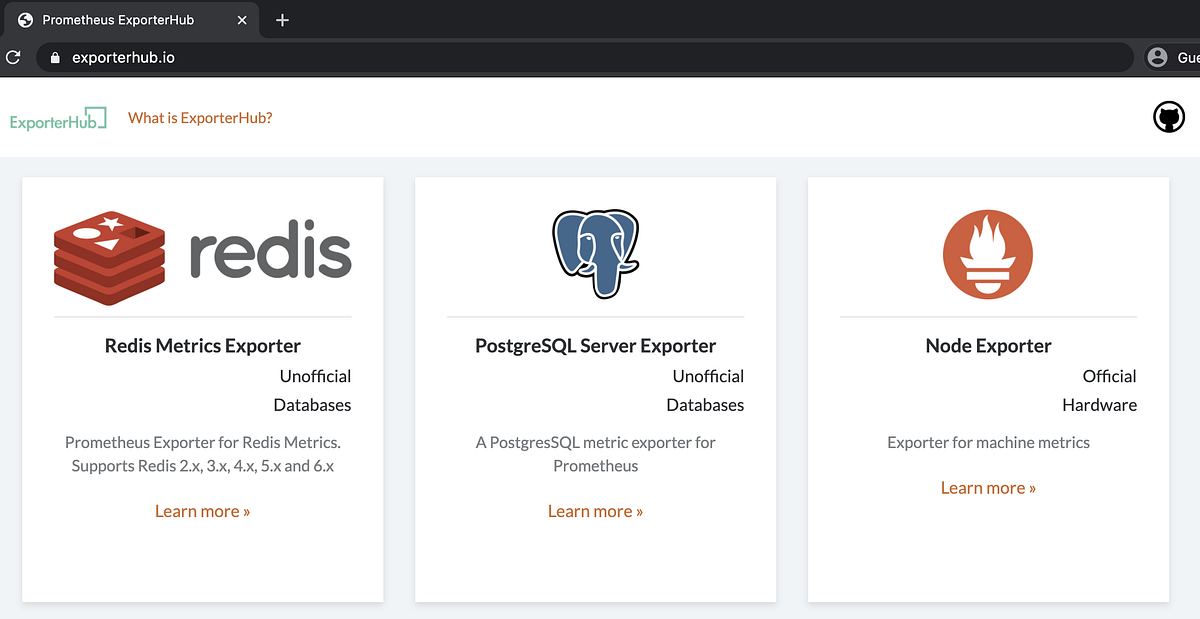Click the Hardware category label
Screen dimensions: 1200x619
pos(1099,404)
